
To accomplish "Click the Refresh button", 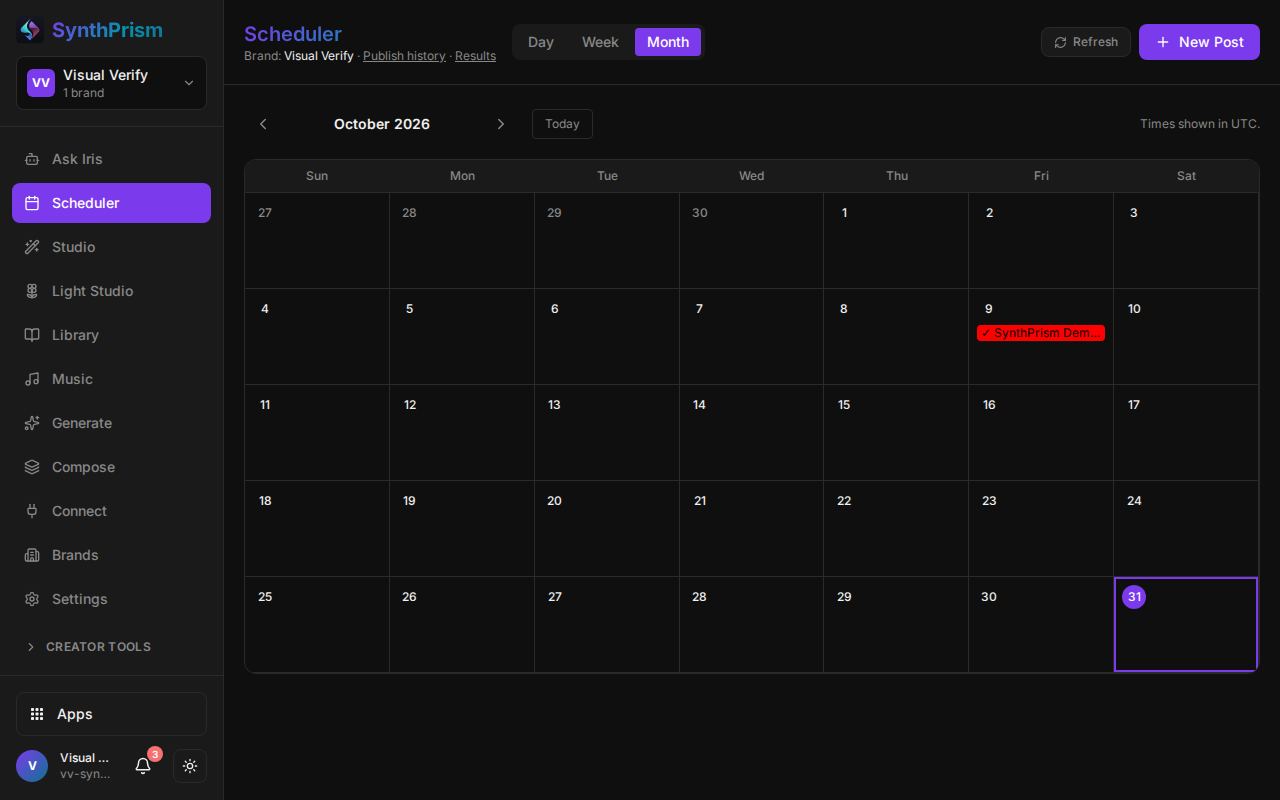I will click(x=1086, y=42).
